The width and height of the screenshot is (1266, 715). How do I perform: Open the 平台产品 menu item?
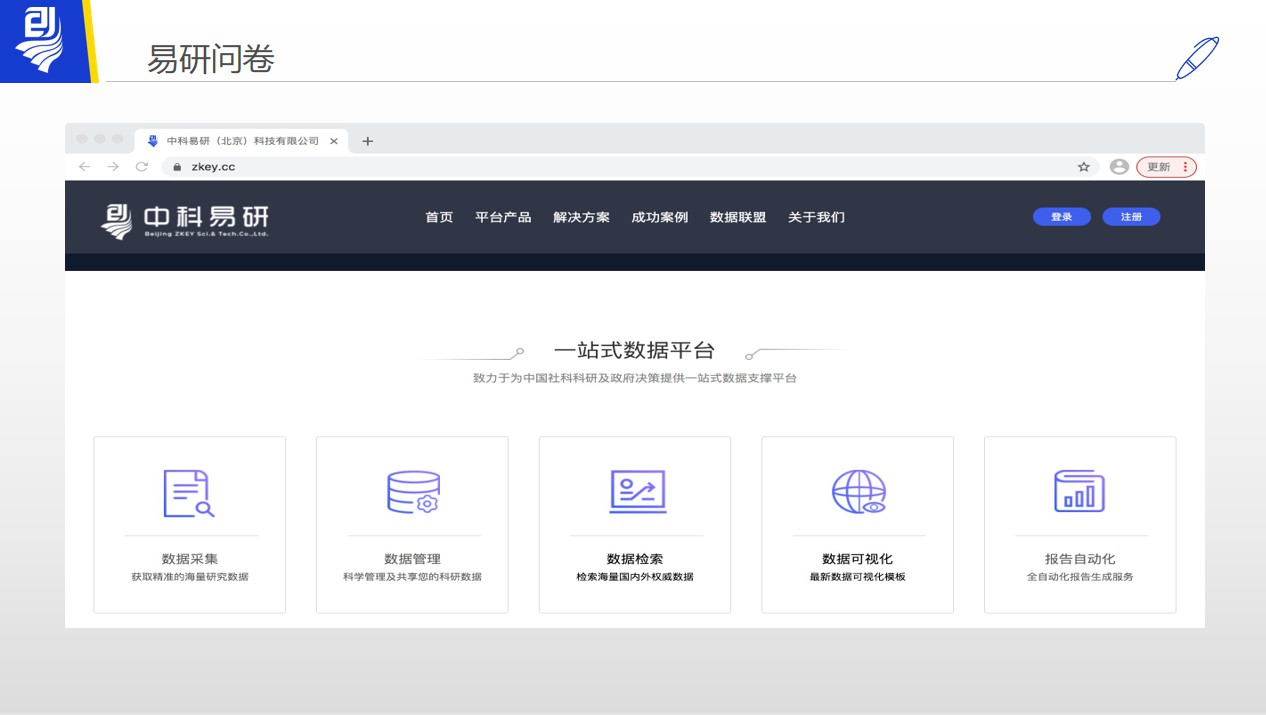(503, 217)
